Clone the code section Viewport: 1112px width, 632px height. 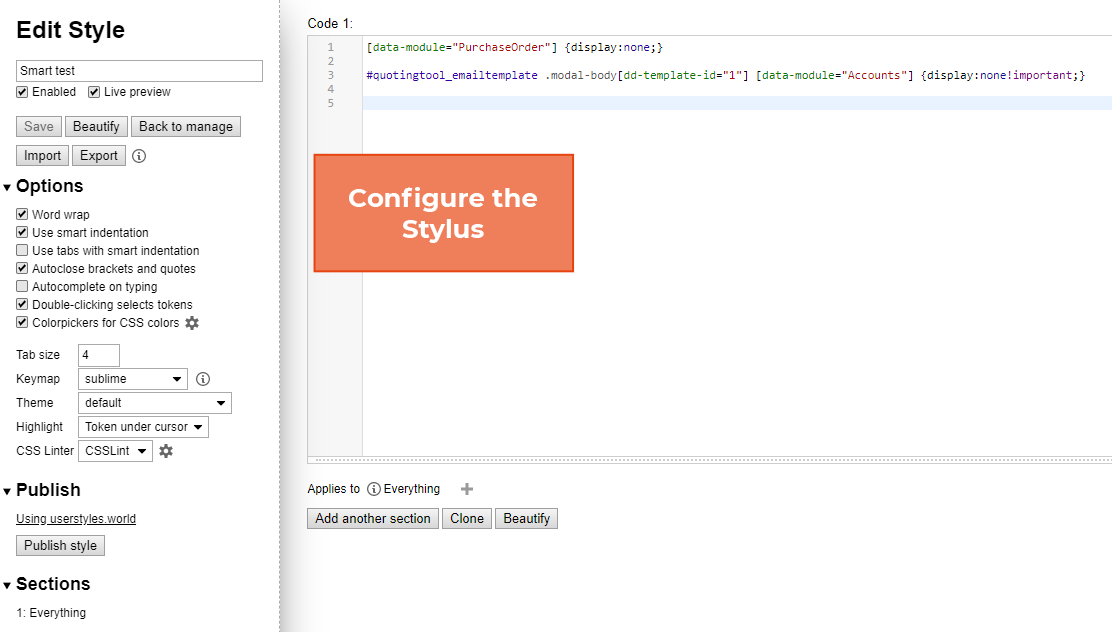[467, 519]
